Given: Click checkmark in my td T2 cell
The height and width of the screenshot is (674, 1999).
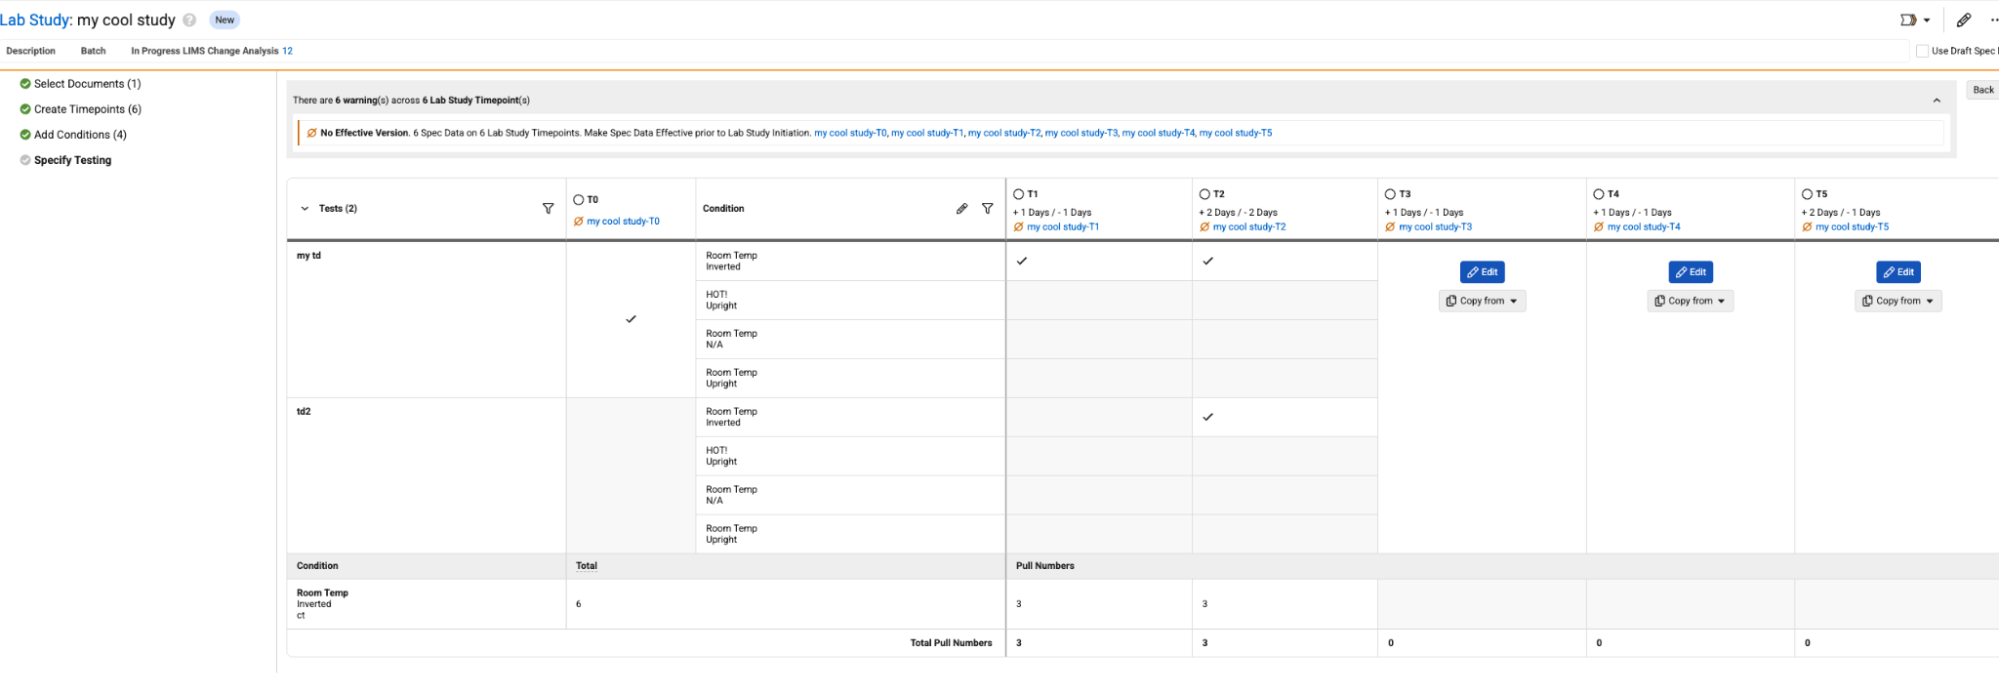Looking at the screenshot, I should click(x=1208, y=261).
